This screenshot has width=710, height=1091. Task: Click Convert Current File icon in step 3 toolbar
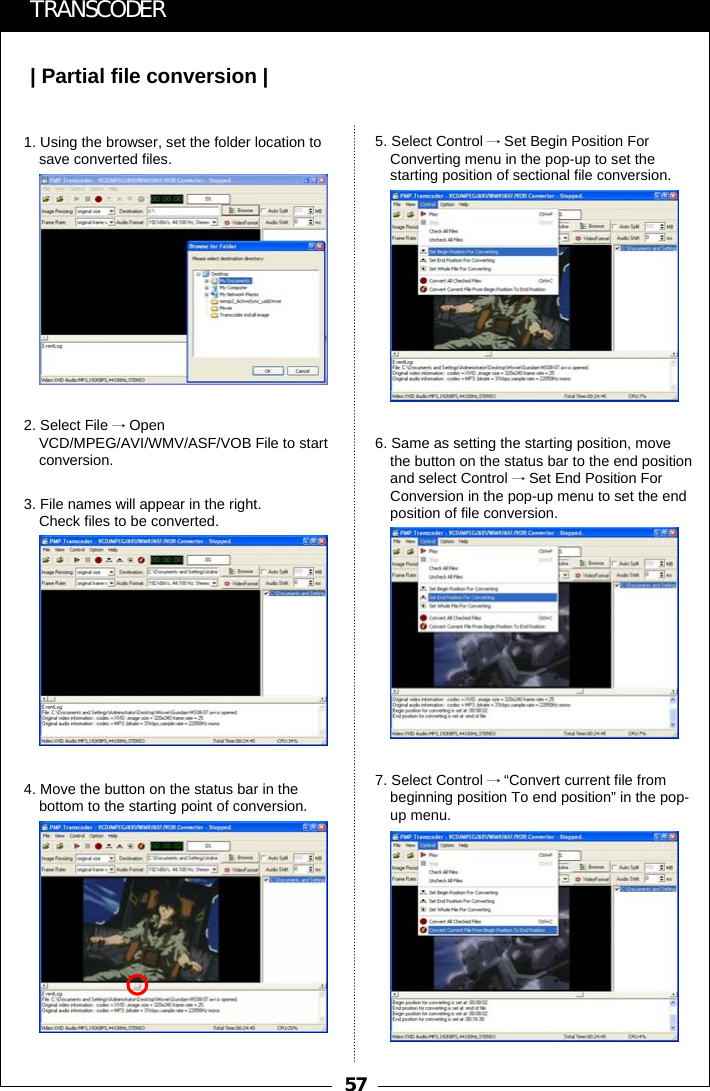tap(141, 560)
